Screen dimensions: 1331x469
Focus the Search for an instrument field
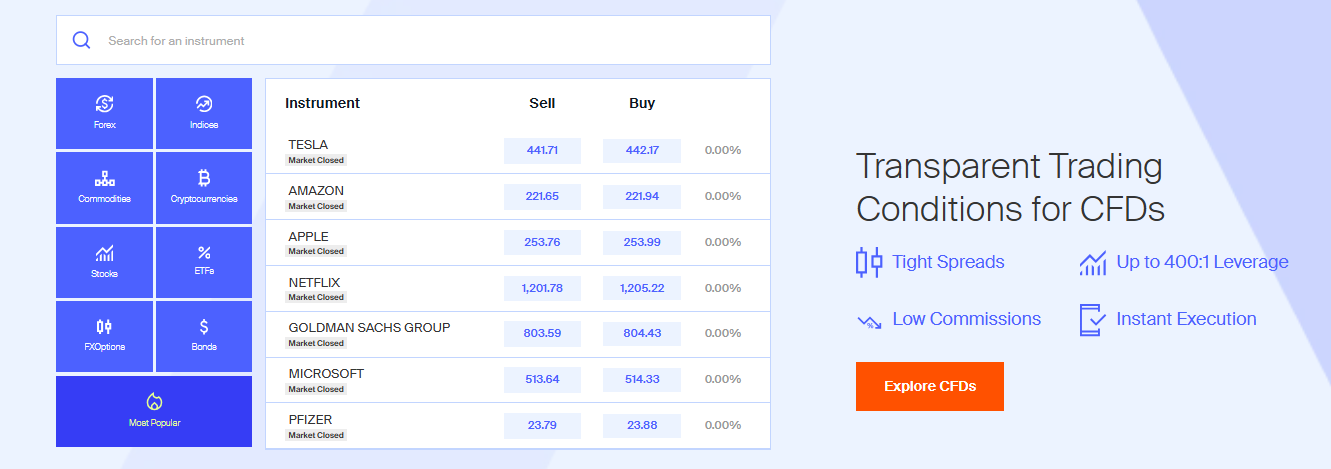coord(430,41)
